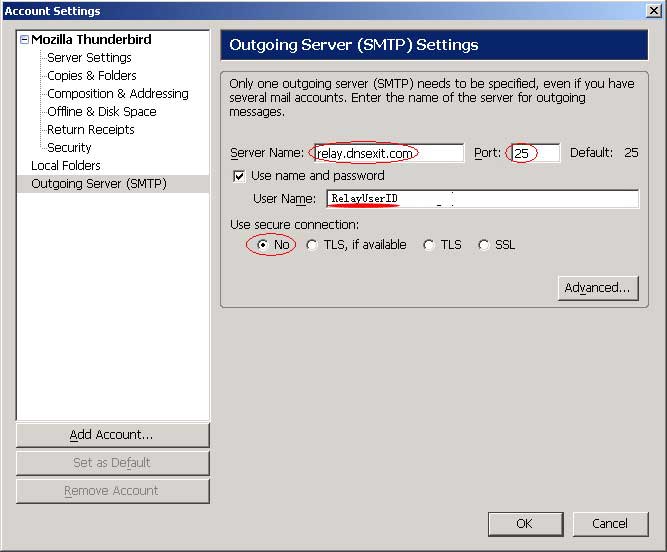Viewport: 667px width, 552px height.
Task: Click the User Name input field
Action: pyautogui.click(x=482, y=199)
